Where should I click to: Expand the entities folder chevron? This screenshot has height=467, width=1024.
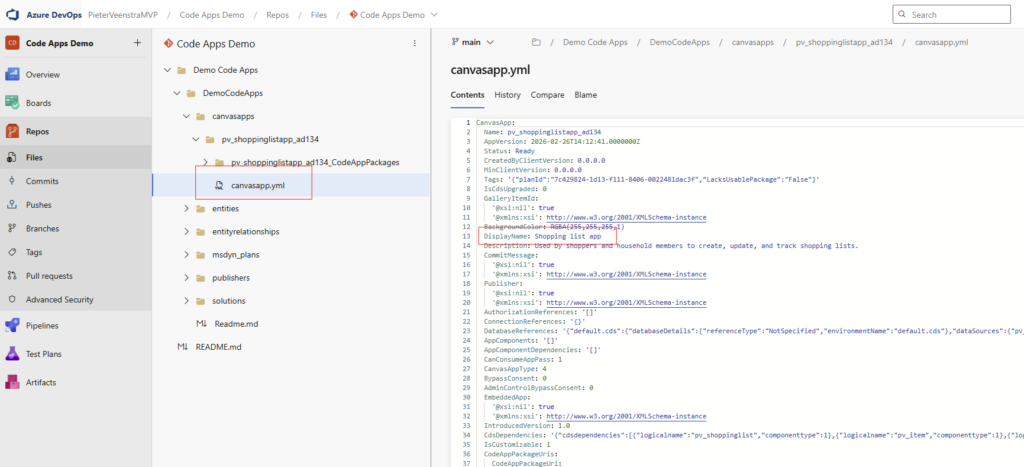(x=186, y=208)
